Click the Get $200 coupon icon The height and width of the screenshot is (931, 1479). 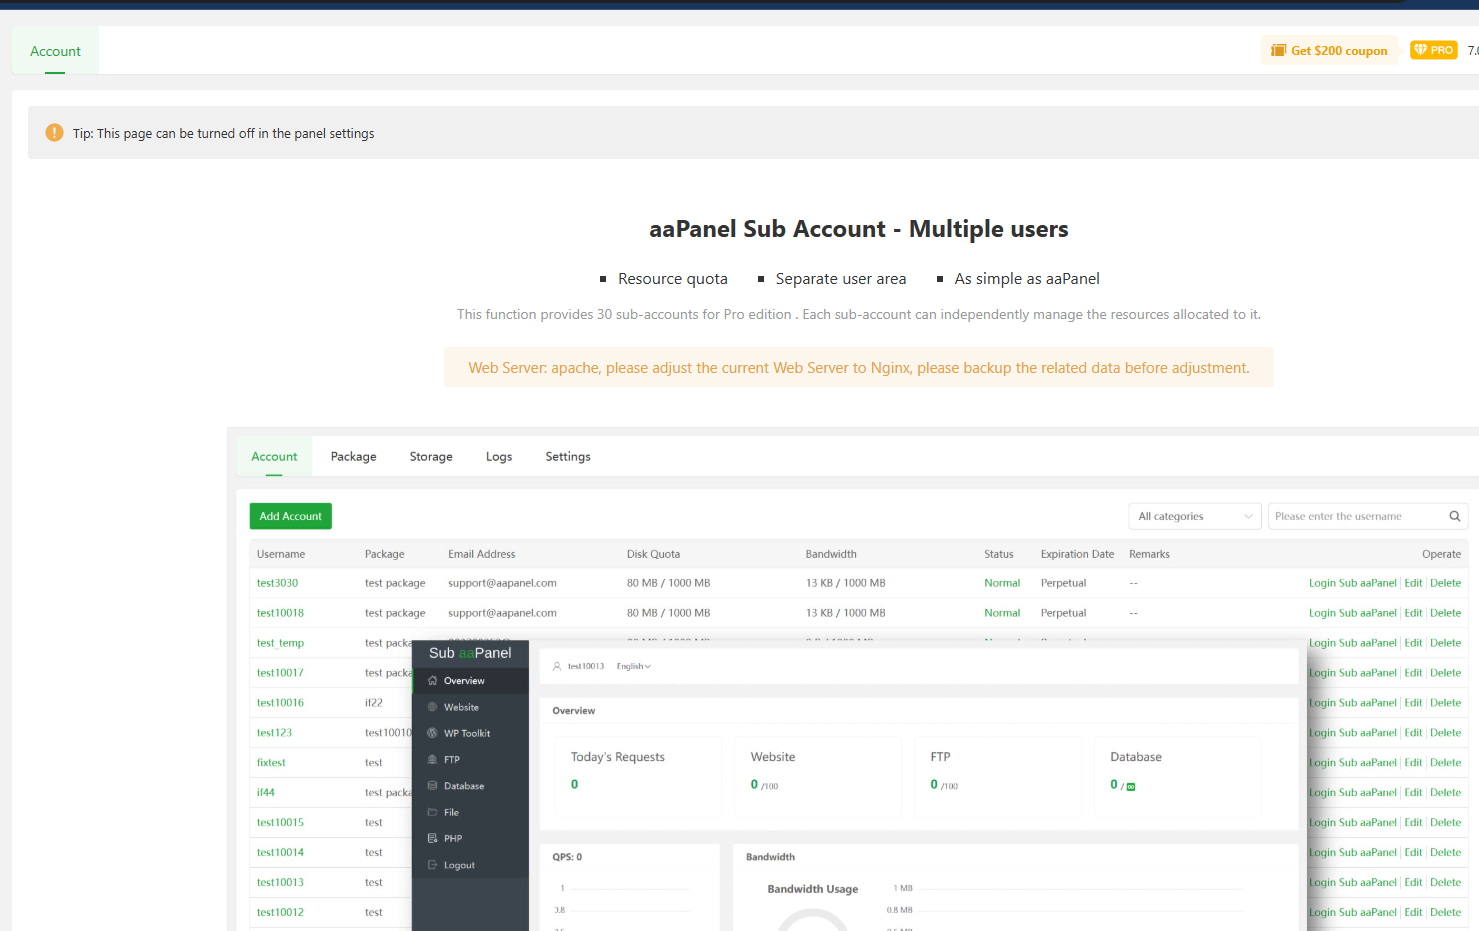[1278, 51]
